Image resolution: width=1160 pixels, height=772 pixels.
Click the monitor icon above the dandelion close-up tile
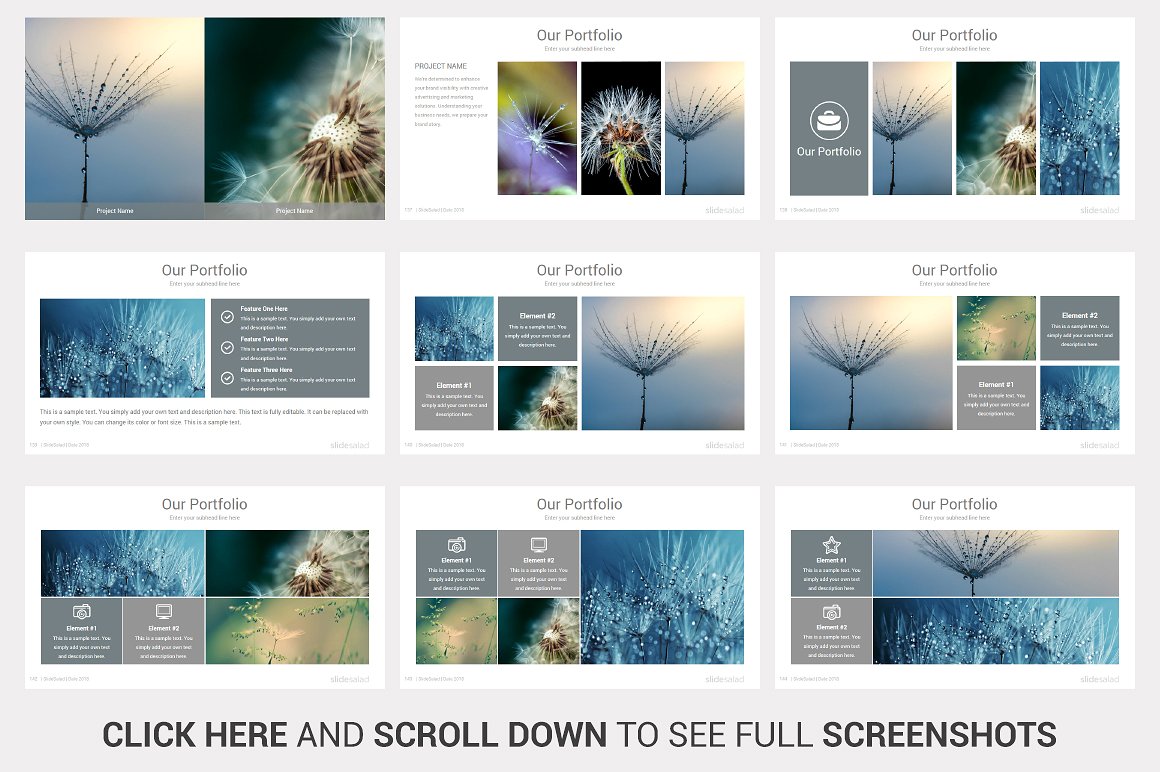coord(538,545)
